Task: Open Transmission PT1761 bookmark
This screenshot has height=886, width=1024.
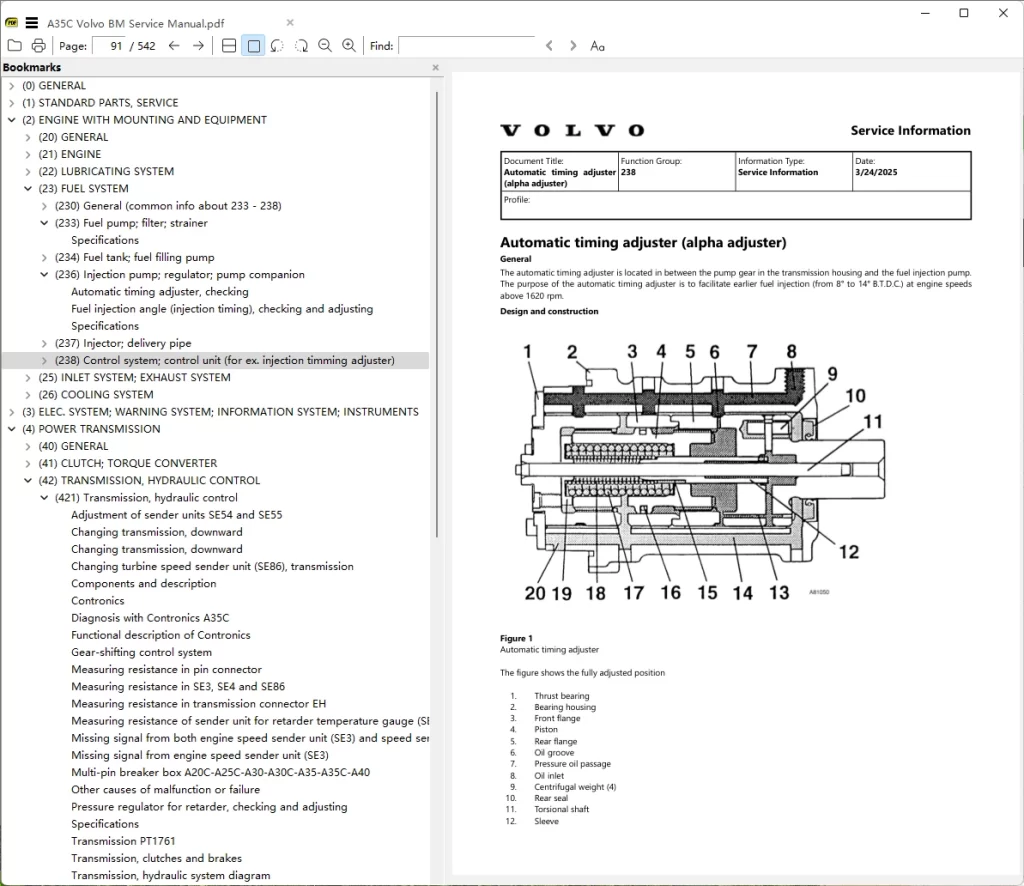Action: (x=123, y=841)
